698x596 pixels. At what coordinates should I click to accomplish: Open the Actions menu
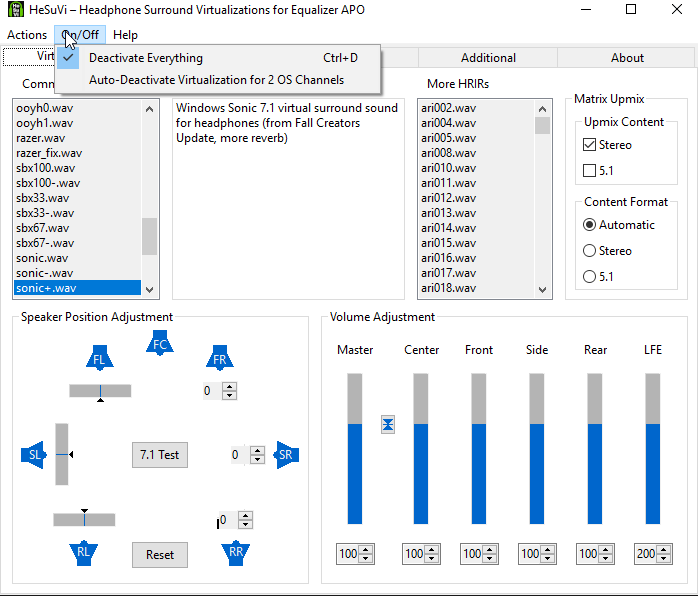click(x=27, y=35)
